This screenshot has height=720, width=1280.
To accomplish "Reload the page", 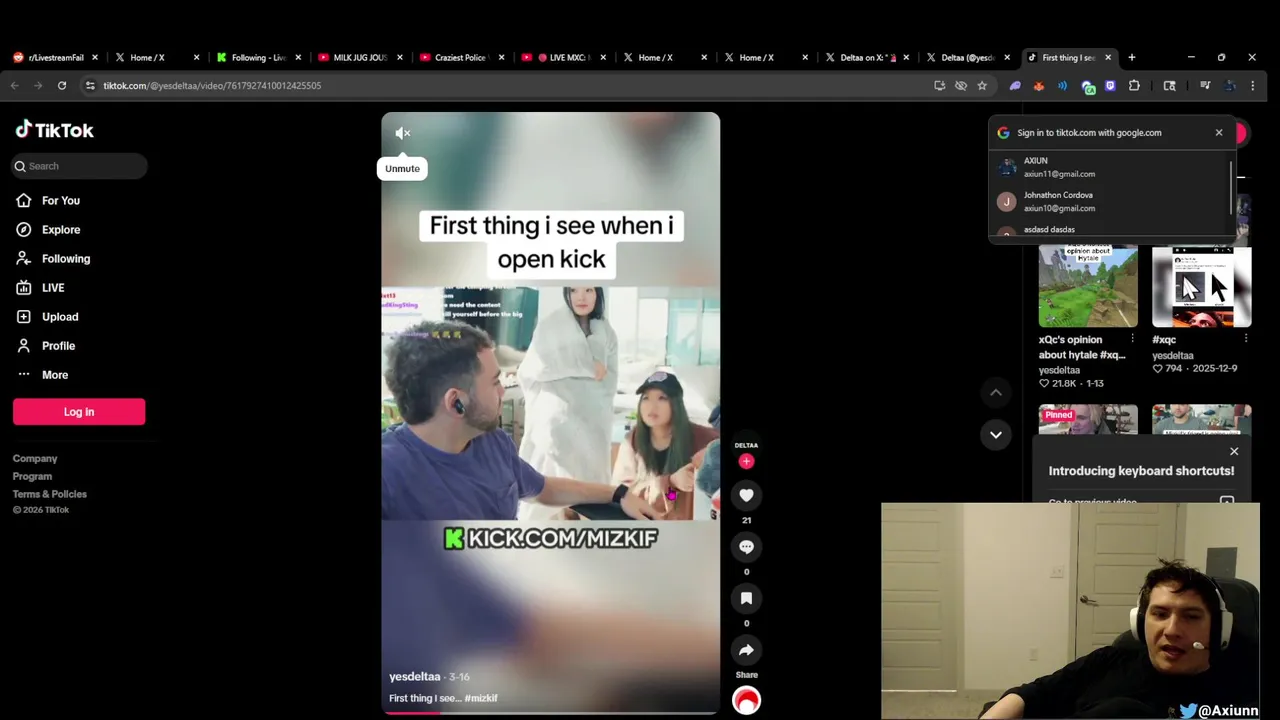I will 62,86.
